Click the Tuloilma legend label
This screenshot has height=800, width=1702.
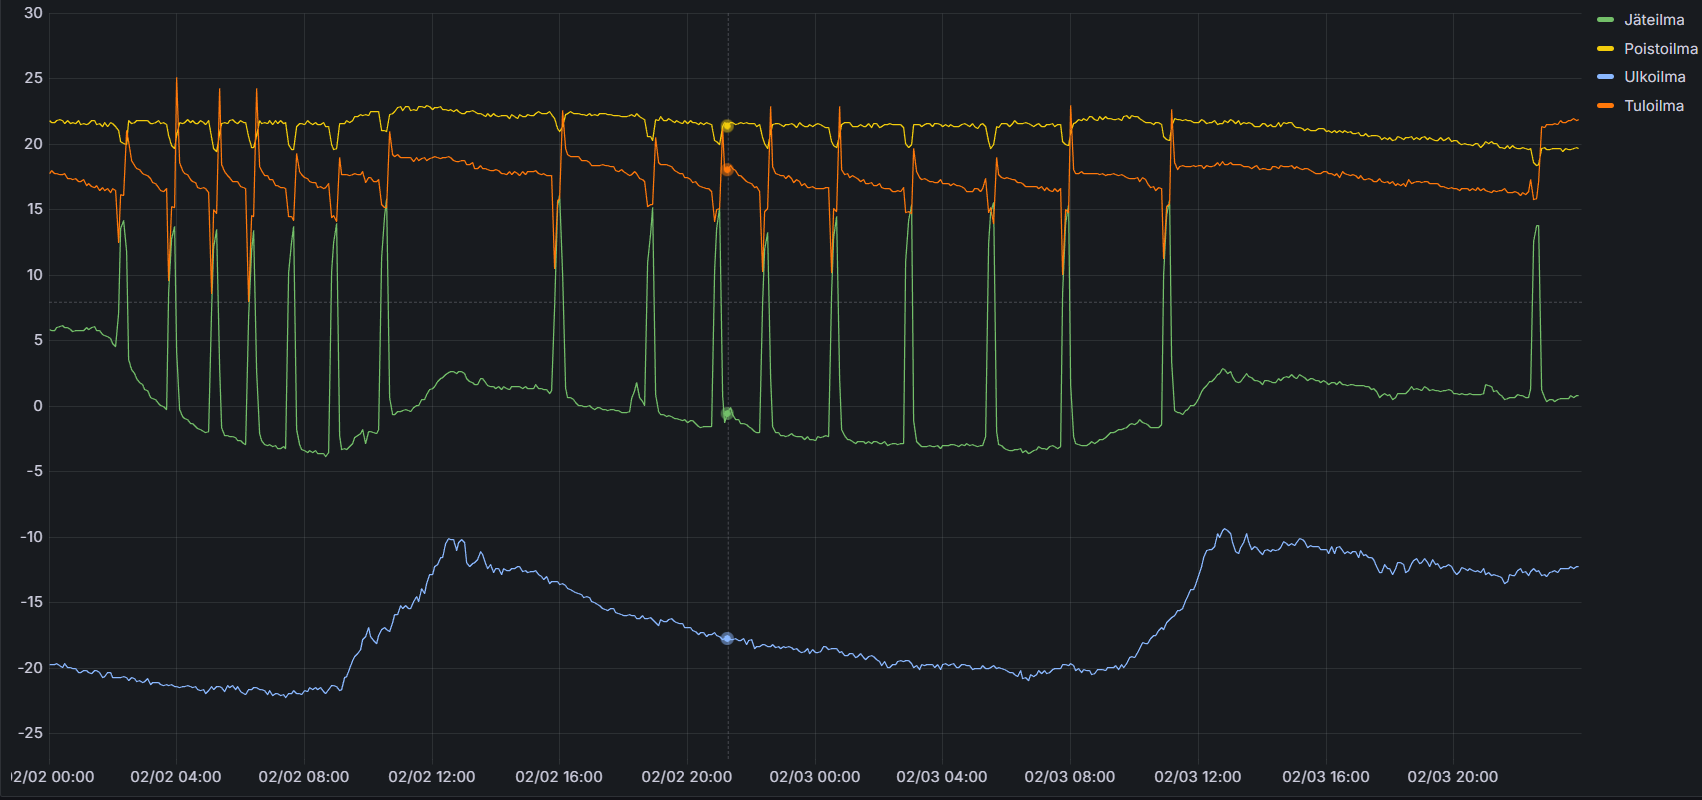1653,106
